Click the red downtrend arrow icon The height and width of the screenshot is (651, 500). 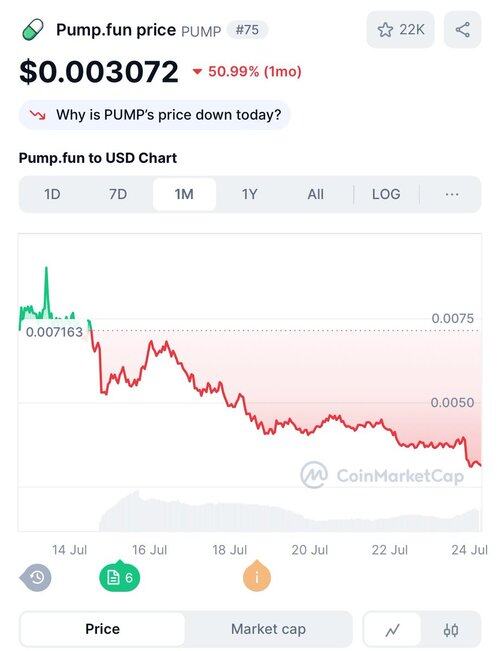coord(38,115)
